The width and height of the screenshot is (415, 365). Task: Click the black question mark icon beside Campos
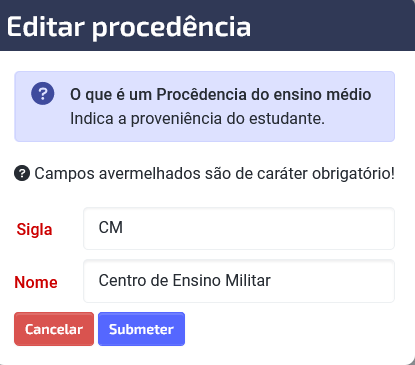coord(22,173)
